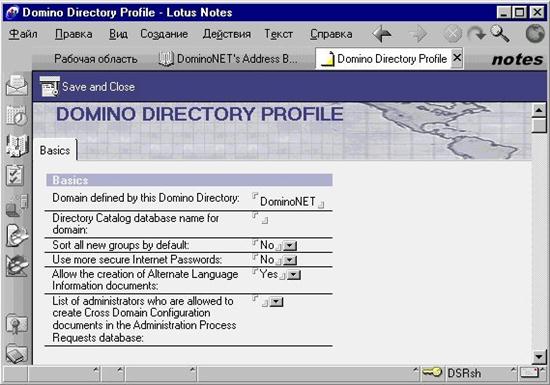Click the Address Book tab book icon
Screen dimensions: 550x385
(166, 59)
